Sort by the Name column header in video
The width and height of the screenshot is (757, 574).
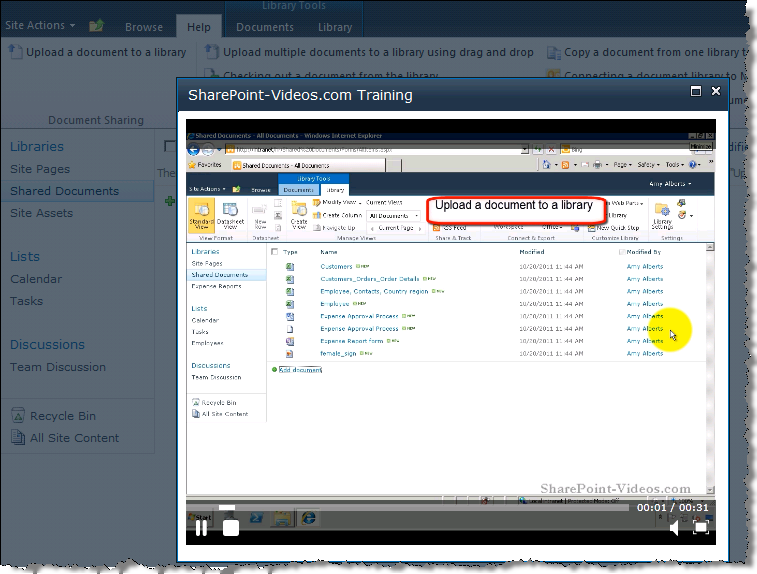click(x=329, y=252)
